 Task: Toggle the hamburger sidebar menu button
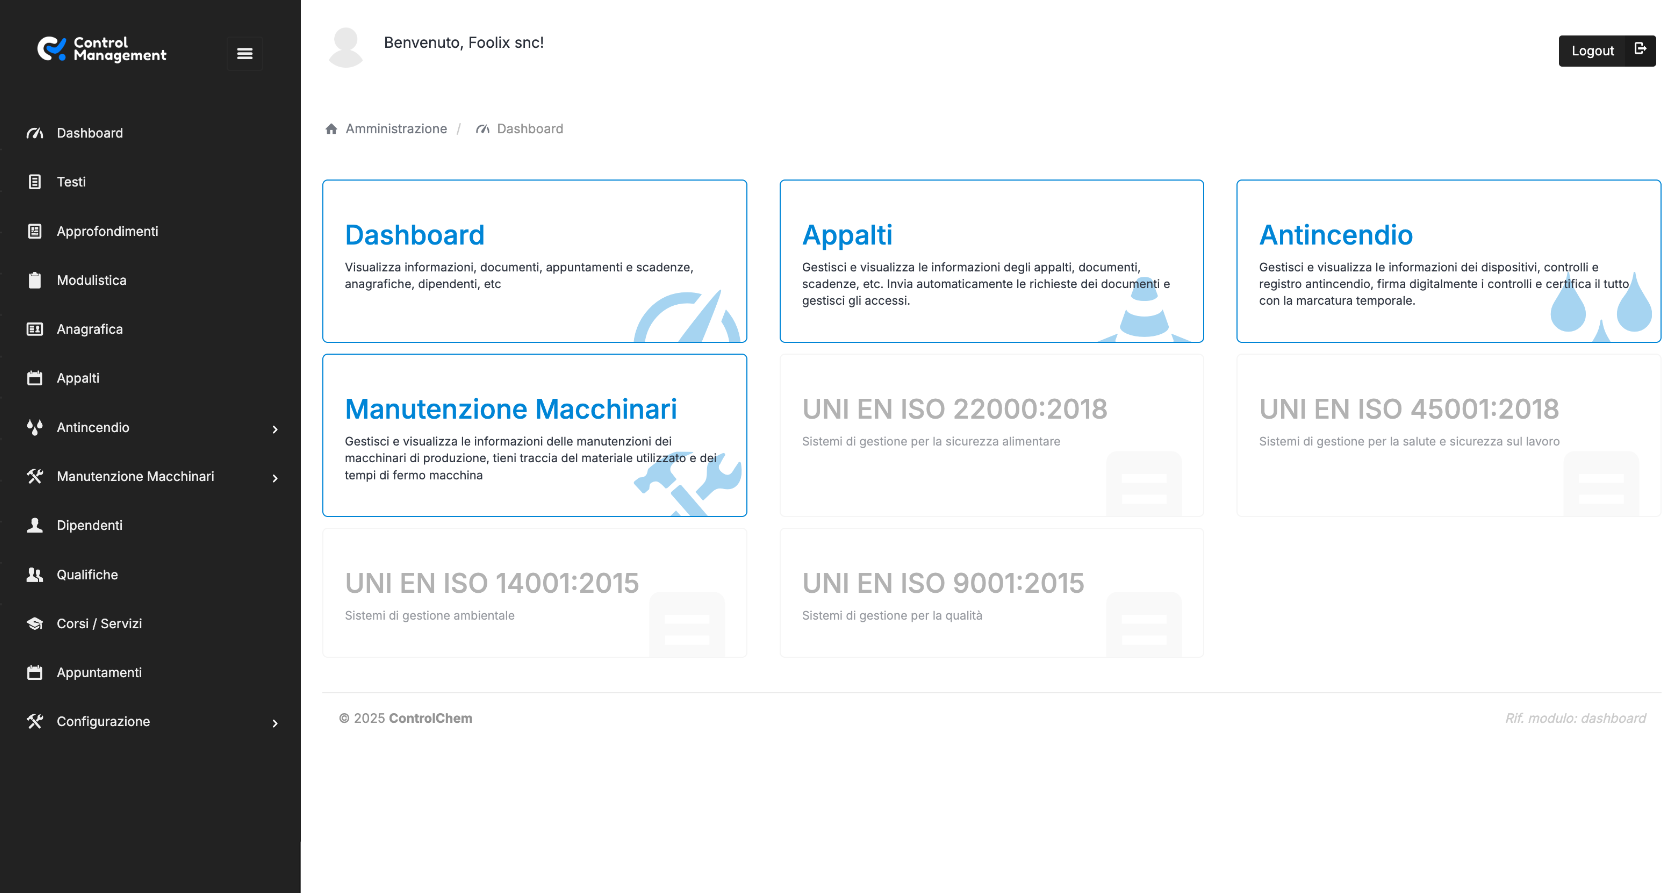244,54
